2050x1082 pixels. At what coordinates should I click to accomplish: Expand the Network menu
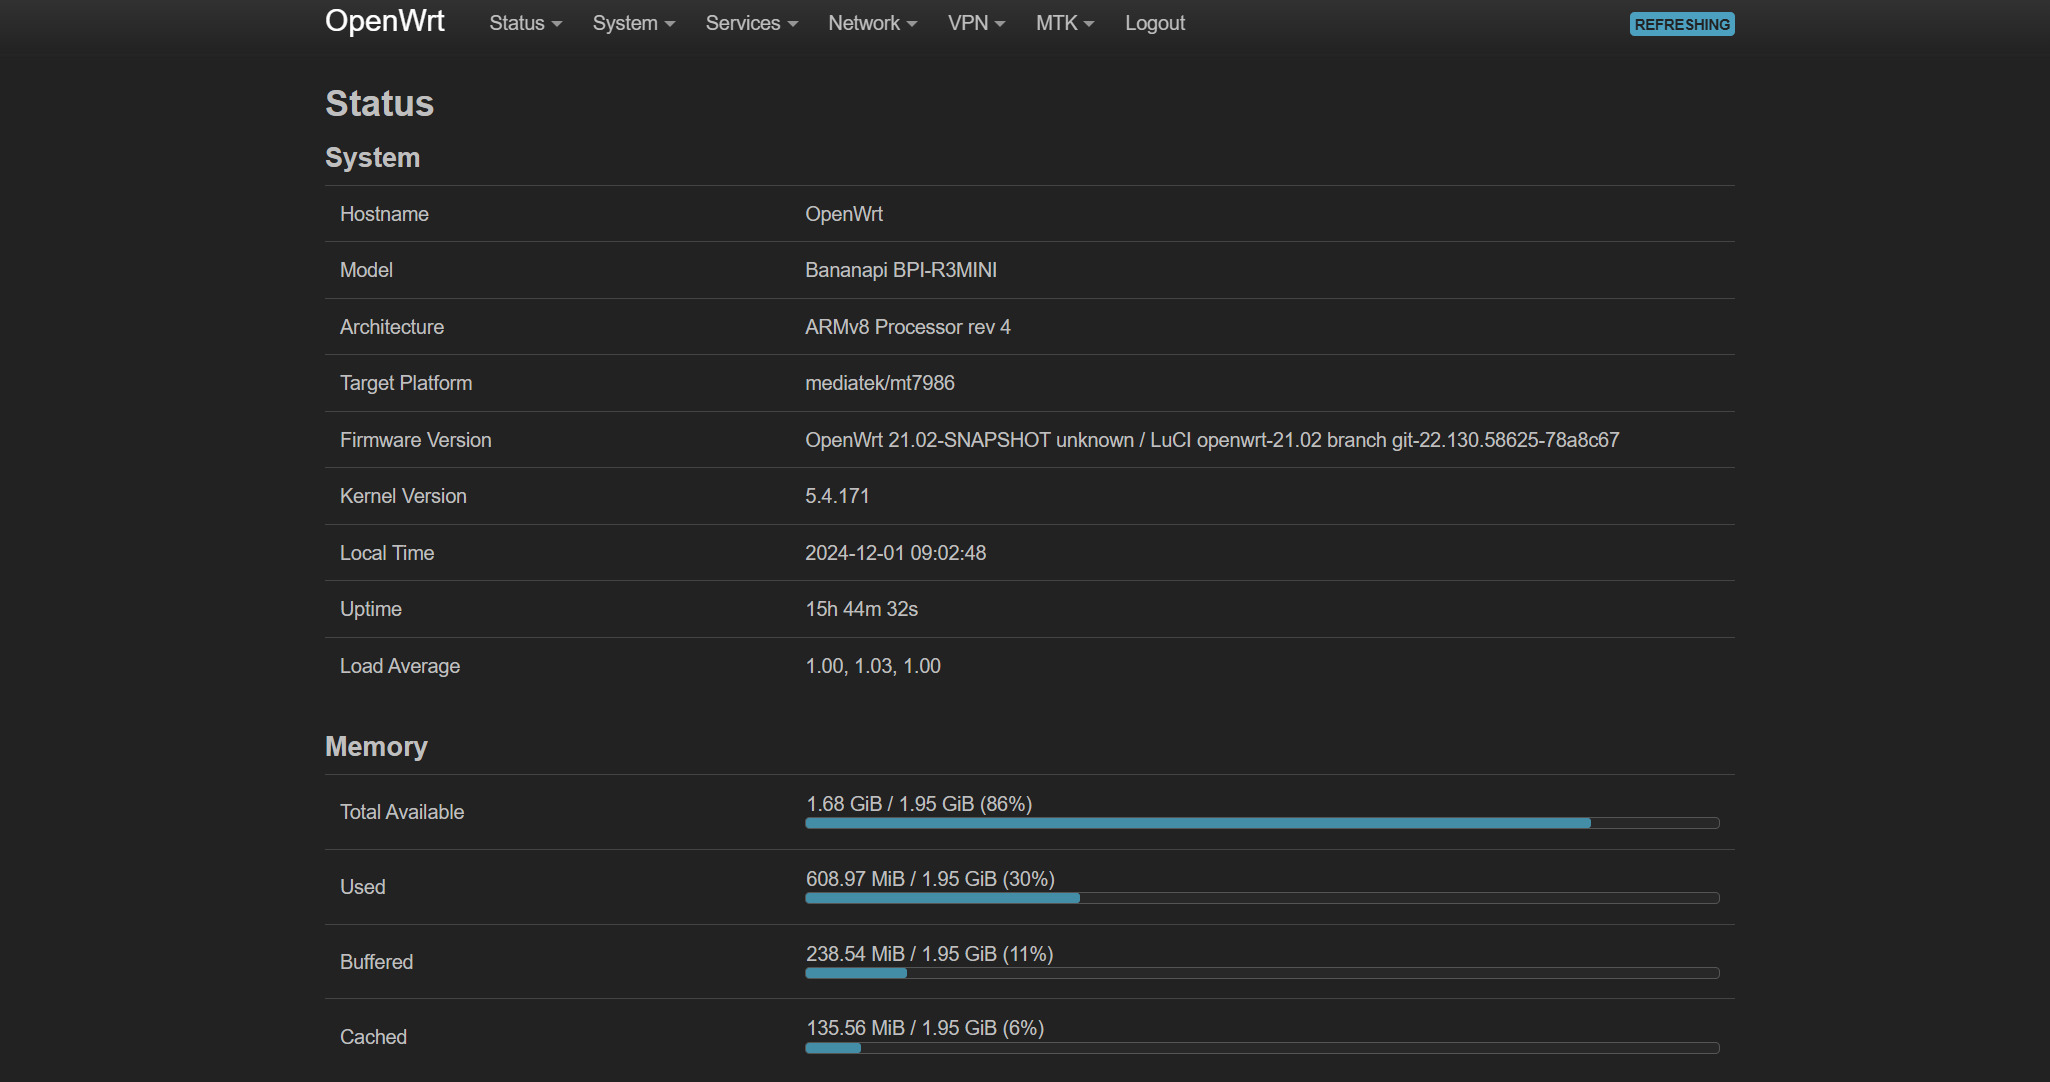(872, 23)
